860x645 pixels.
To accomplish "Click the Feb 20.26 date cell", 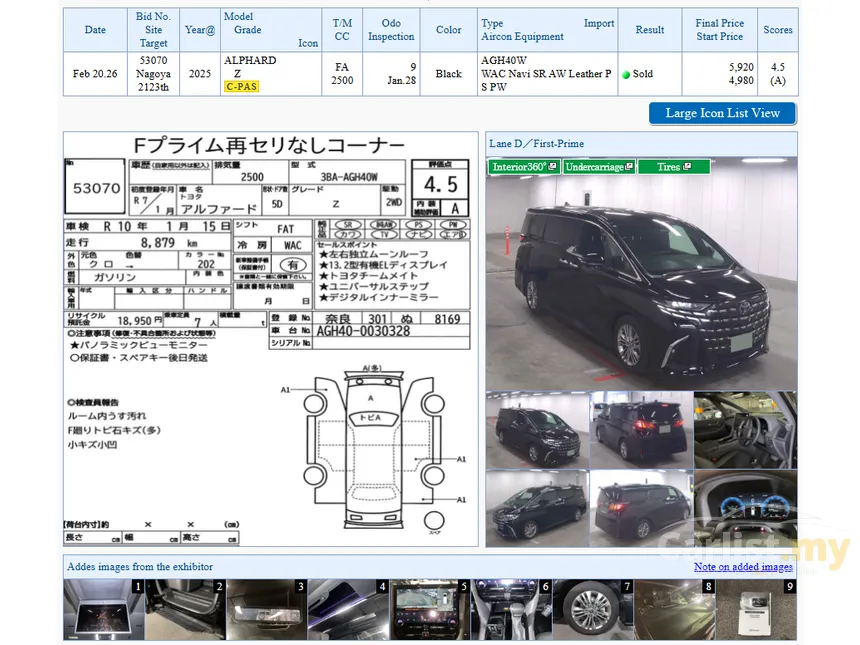I will pyautogui.click(x=95, y=73).
